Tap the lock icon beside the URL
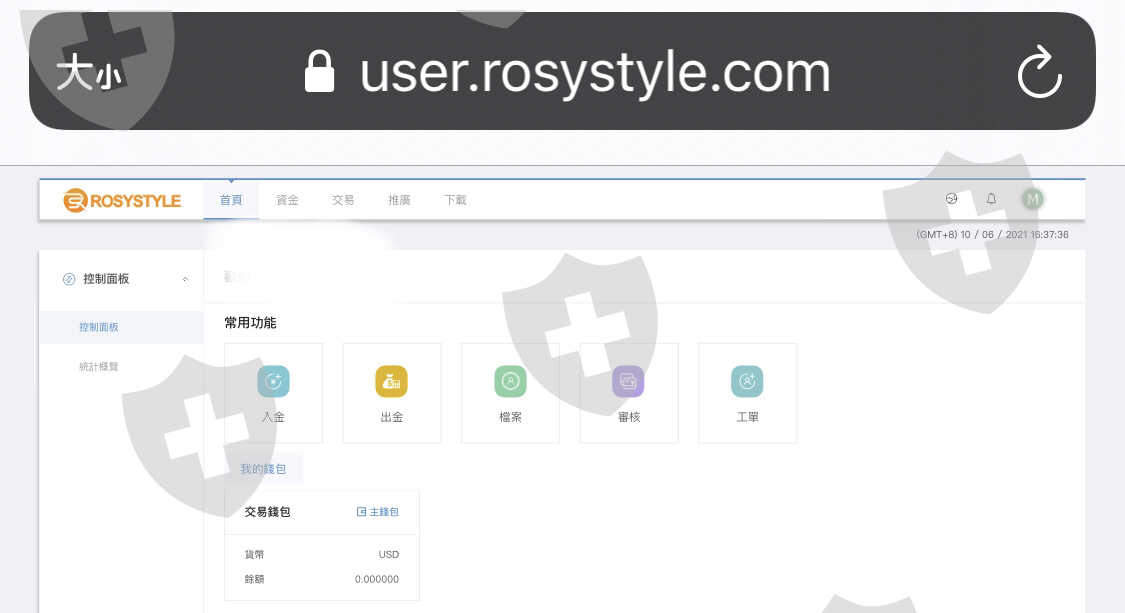The image size is (1125, 613). 319,72
